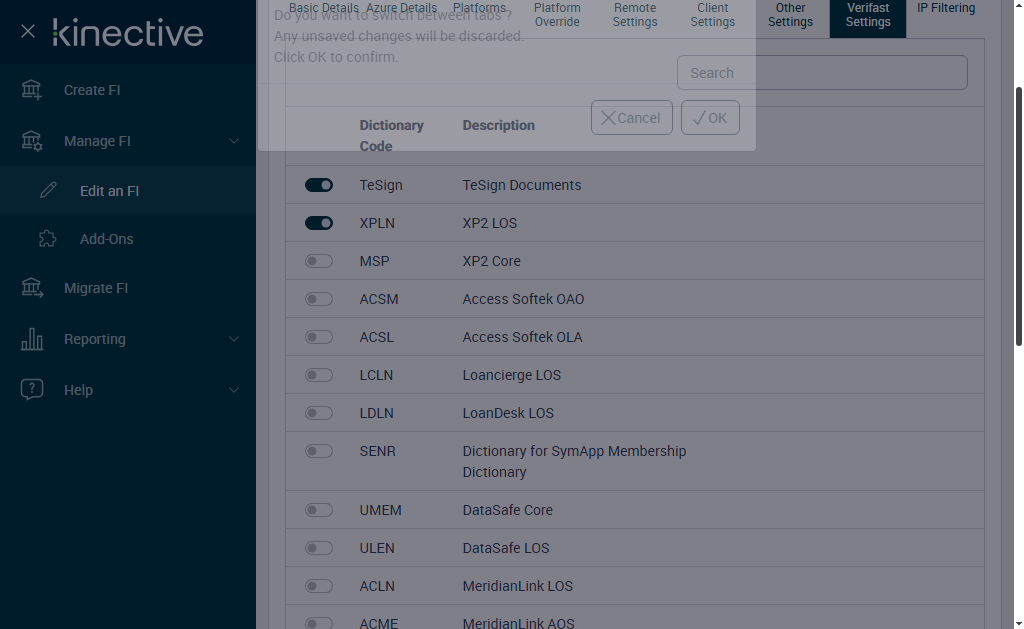
Task: Click the Edit an FI pencil icon
Action: click(48, 190)
